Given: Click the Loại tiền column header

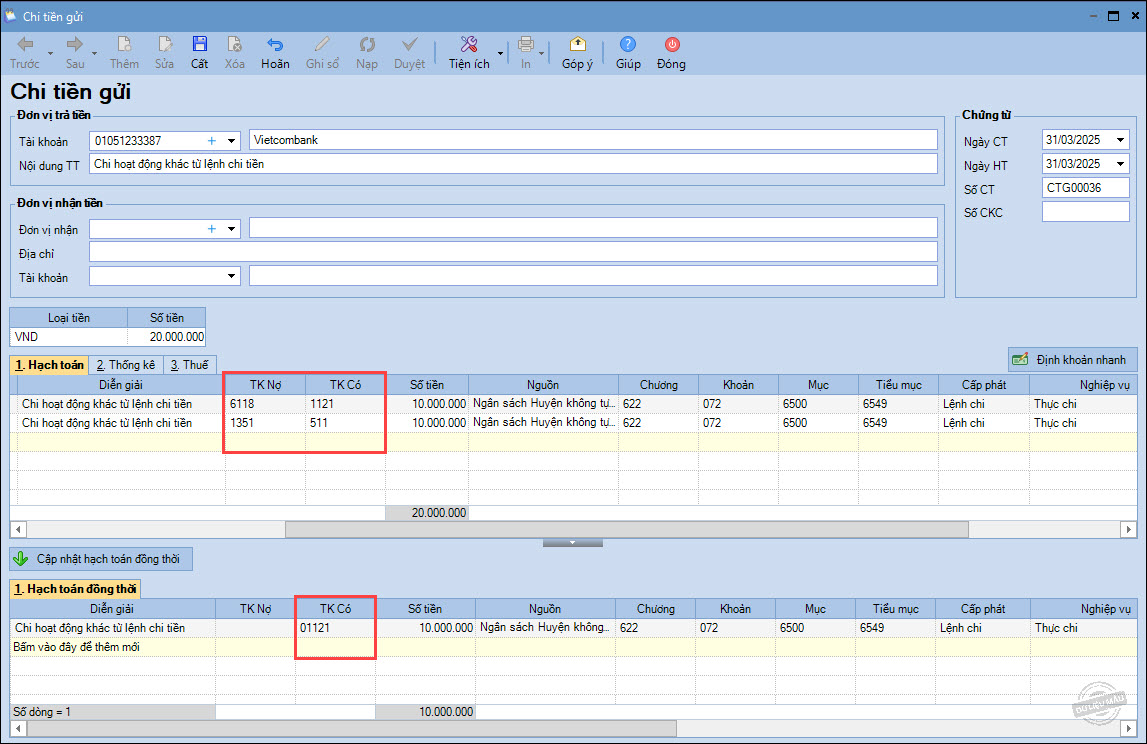Looking at the screenshot, I should 69,317.
